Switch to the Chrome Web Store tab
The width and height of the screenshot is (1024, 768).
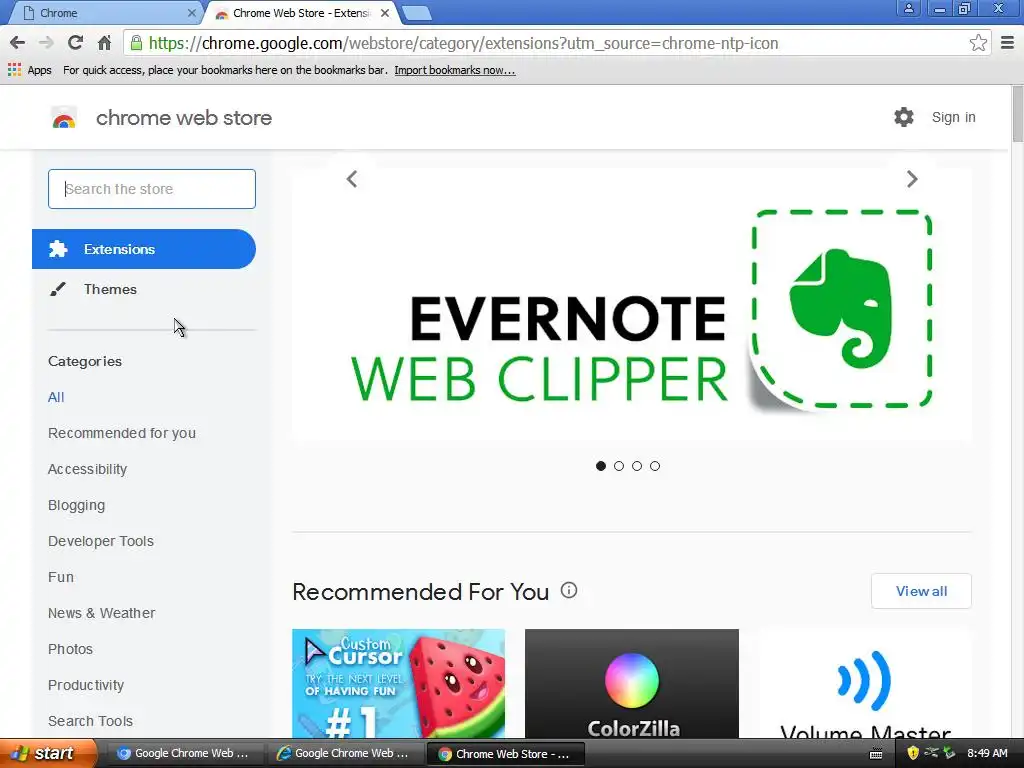(300, 13)
